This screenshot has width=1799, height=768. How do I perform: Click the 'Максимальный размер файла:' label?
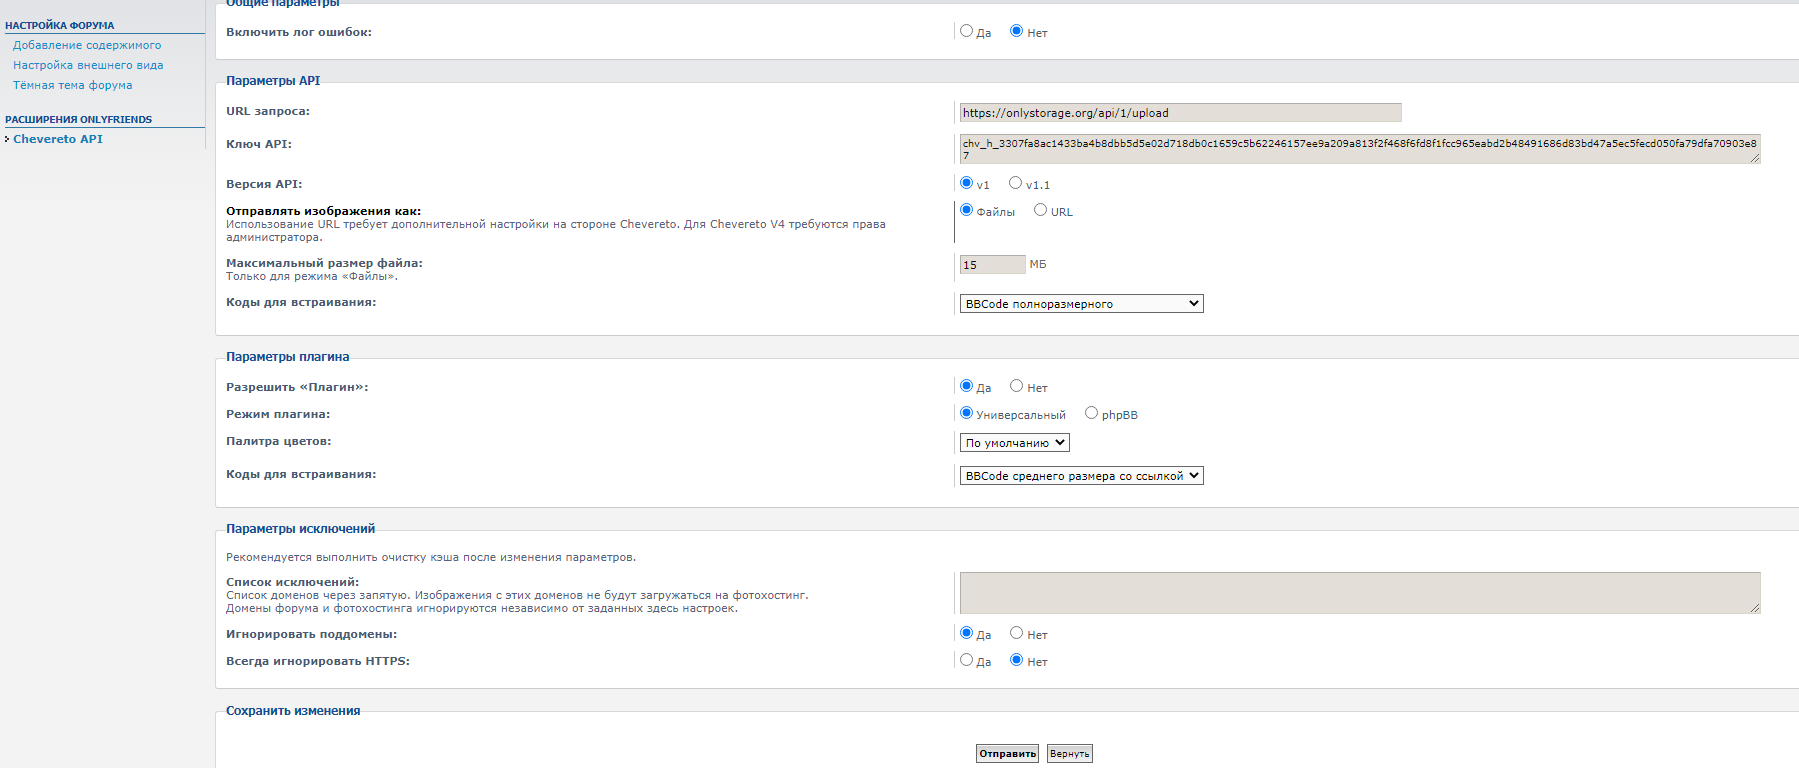(x=324, y=263)
